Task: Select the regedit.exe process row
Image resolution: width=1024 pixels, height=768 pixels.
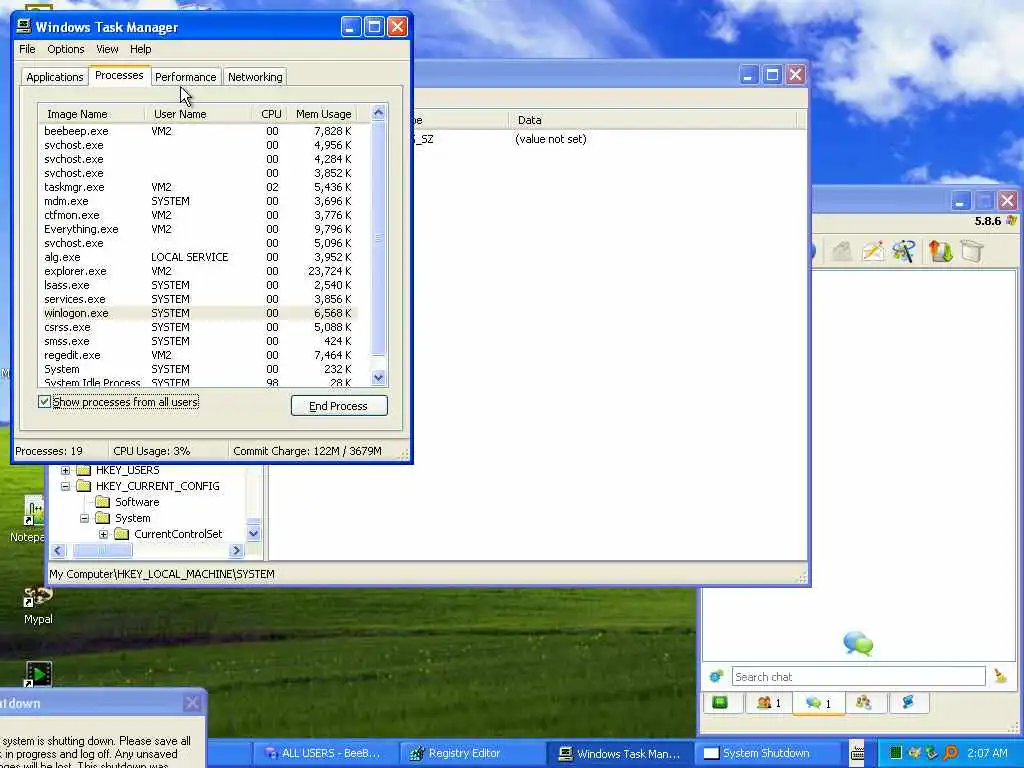Action: [x=199, y=355]
